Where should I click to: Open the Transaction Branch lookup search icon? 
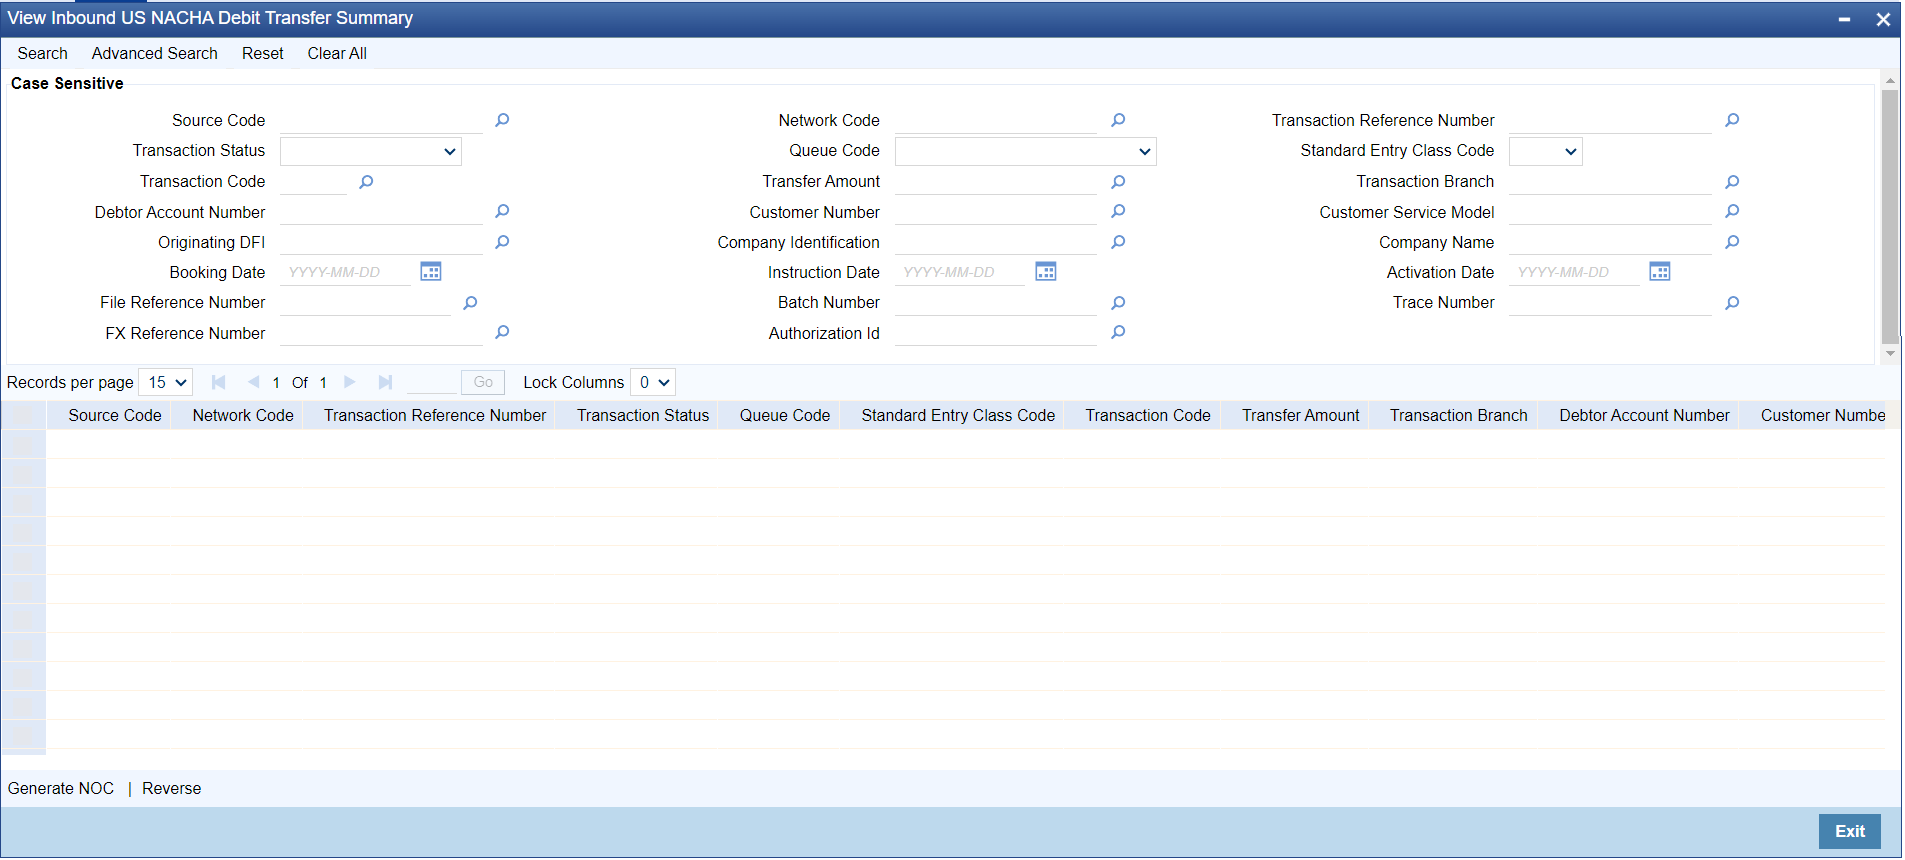coord(1732,182)
